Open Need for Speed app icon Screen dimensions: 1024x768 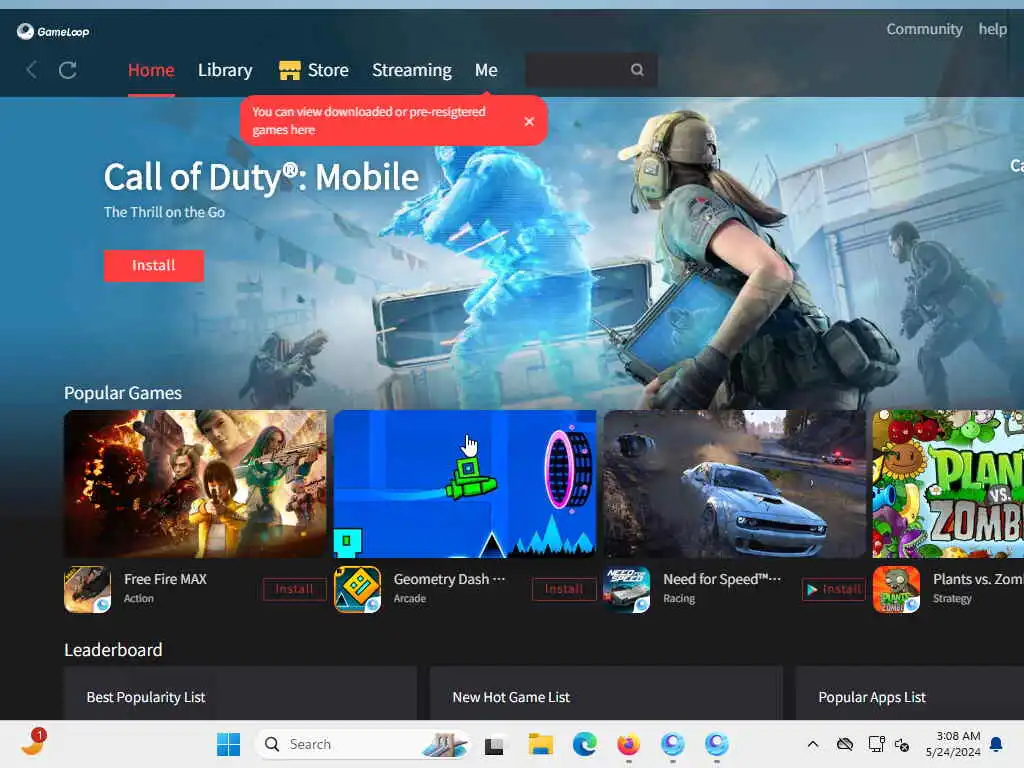627,589
